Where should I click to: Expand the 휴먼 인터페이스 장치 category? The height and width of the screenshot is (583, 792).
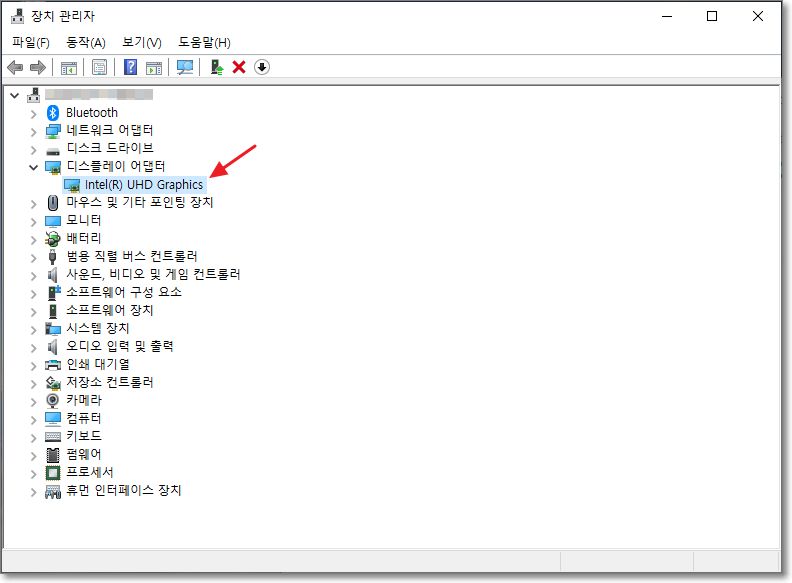pos(33,492)
